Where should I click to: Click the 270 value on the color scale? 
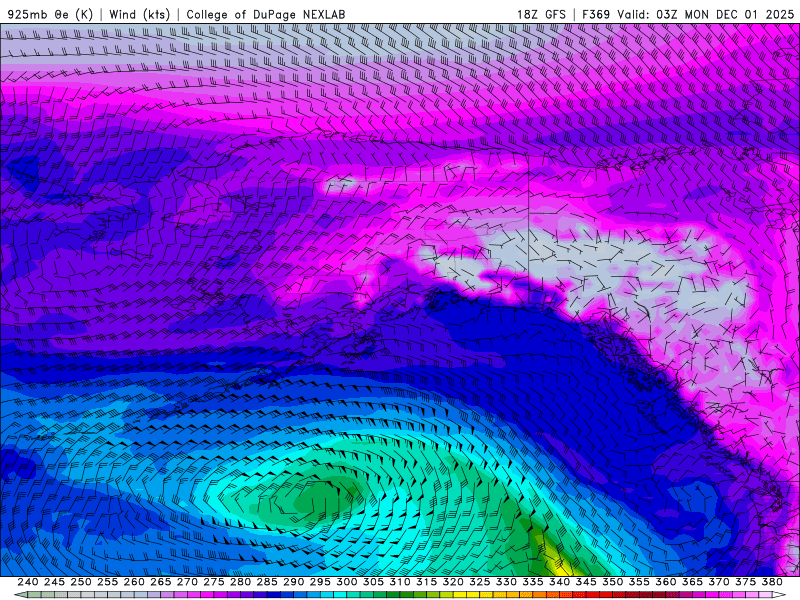coord(187,582)
